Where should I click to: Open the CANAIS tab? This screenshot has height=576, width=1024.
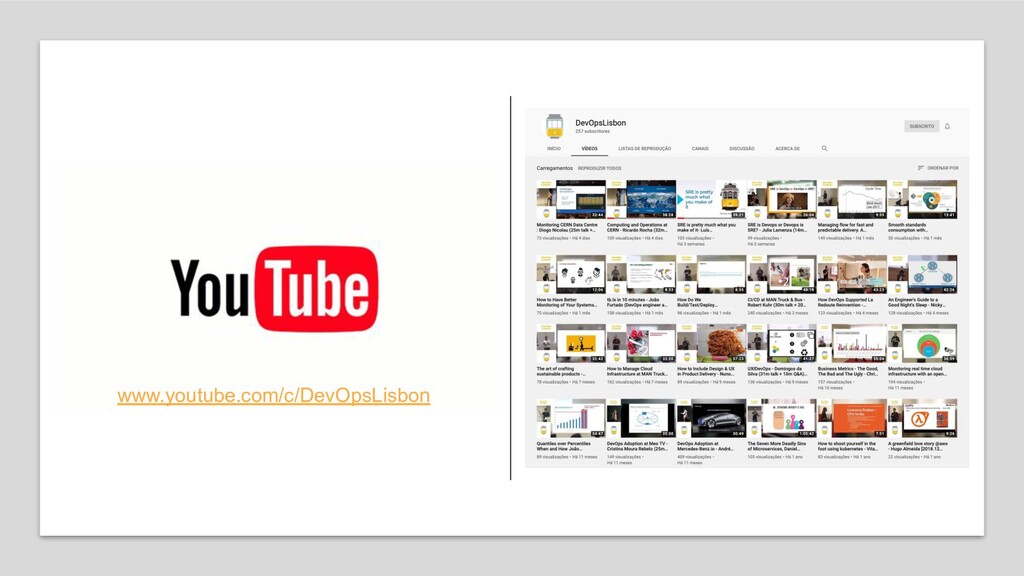(x=700, y=149)
